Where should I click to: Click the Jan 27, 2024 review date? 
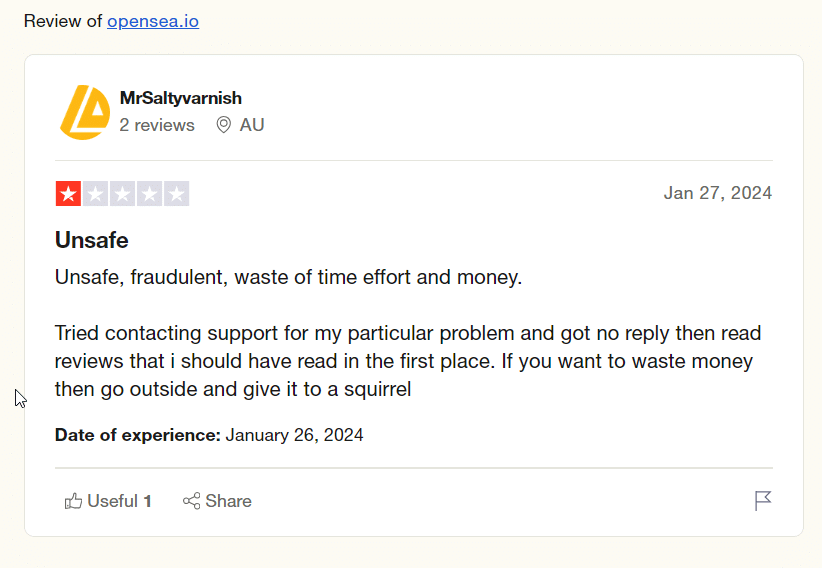[x=717, y=193]
